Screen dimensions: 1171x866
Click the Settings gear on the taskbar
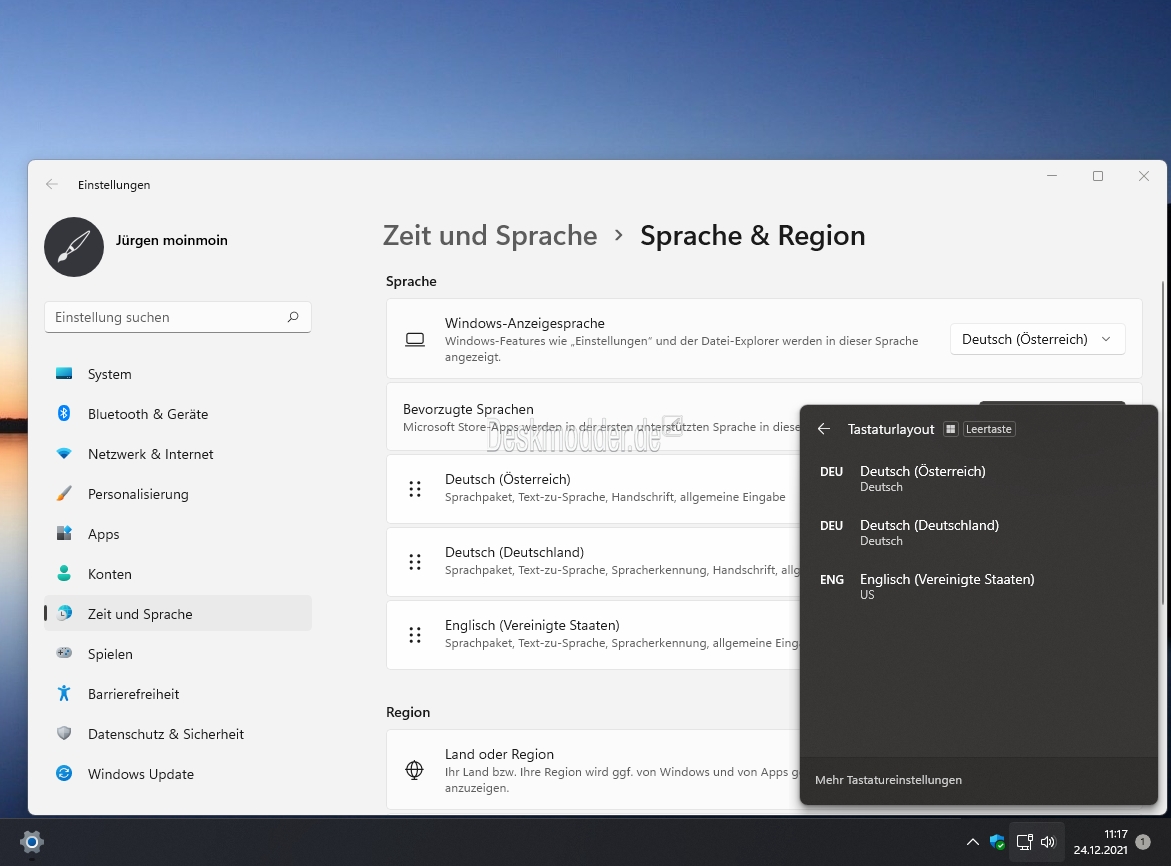pos(31,842)
